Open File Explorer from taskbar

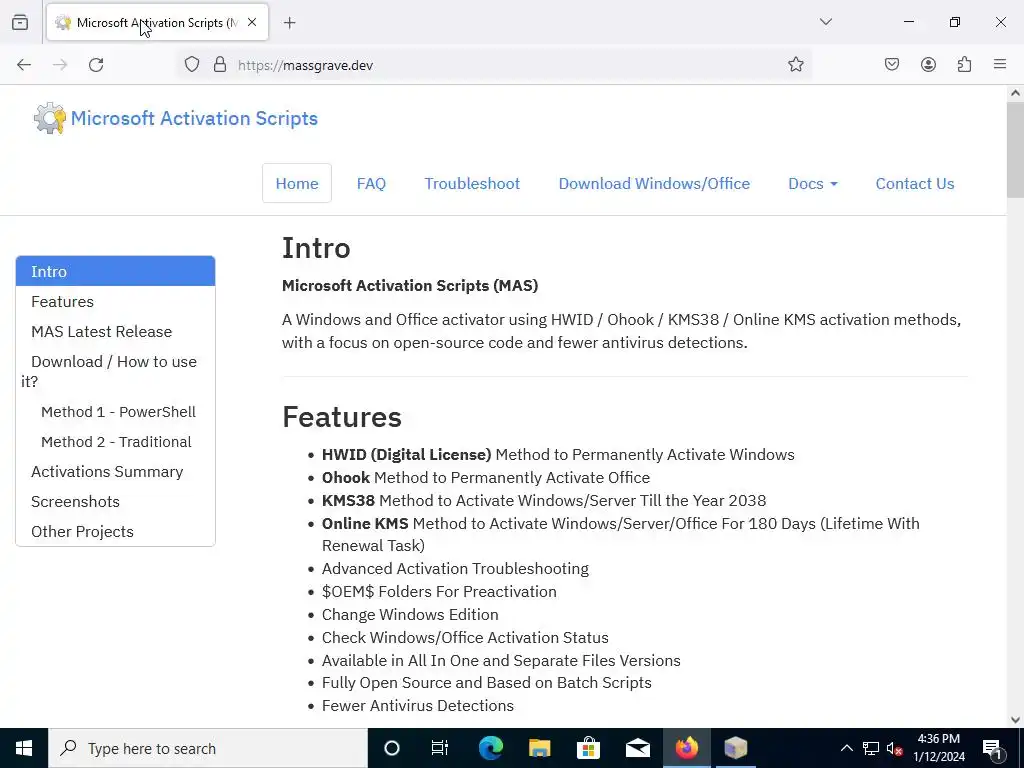[539, 748]
